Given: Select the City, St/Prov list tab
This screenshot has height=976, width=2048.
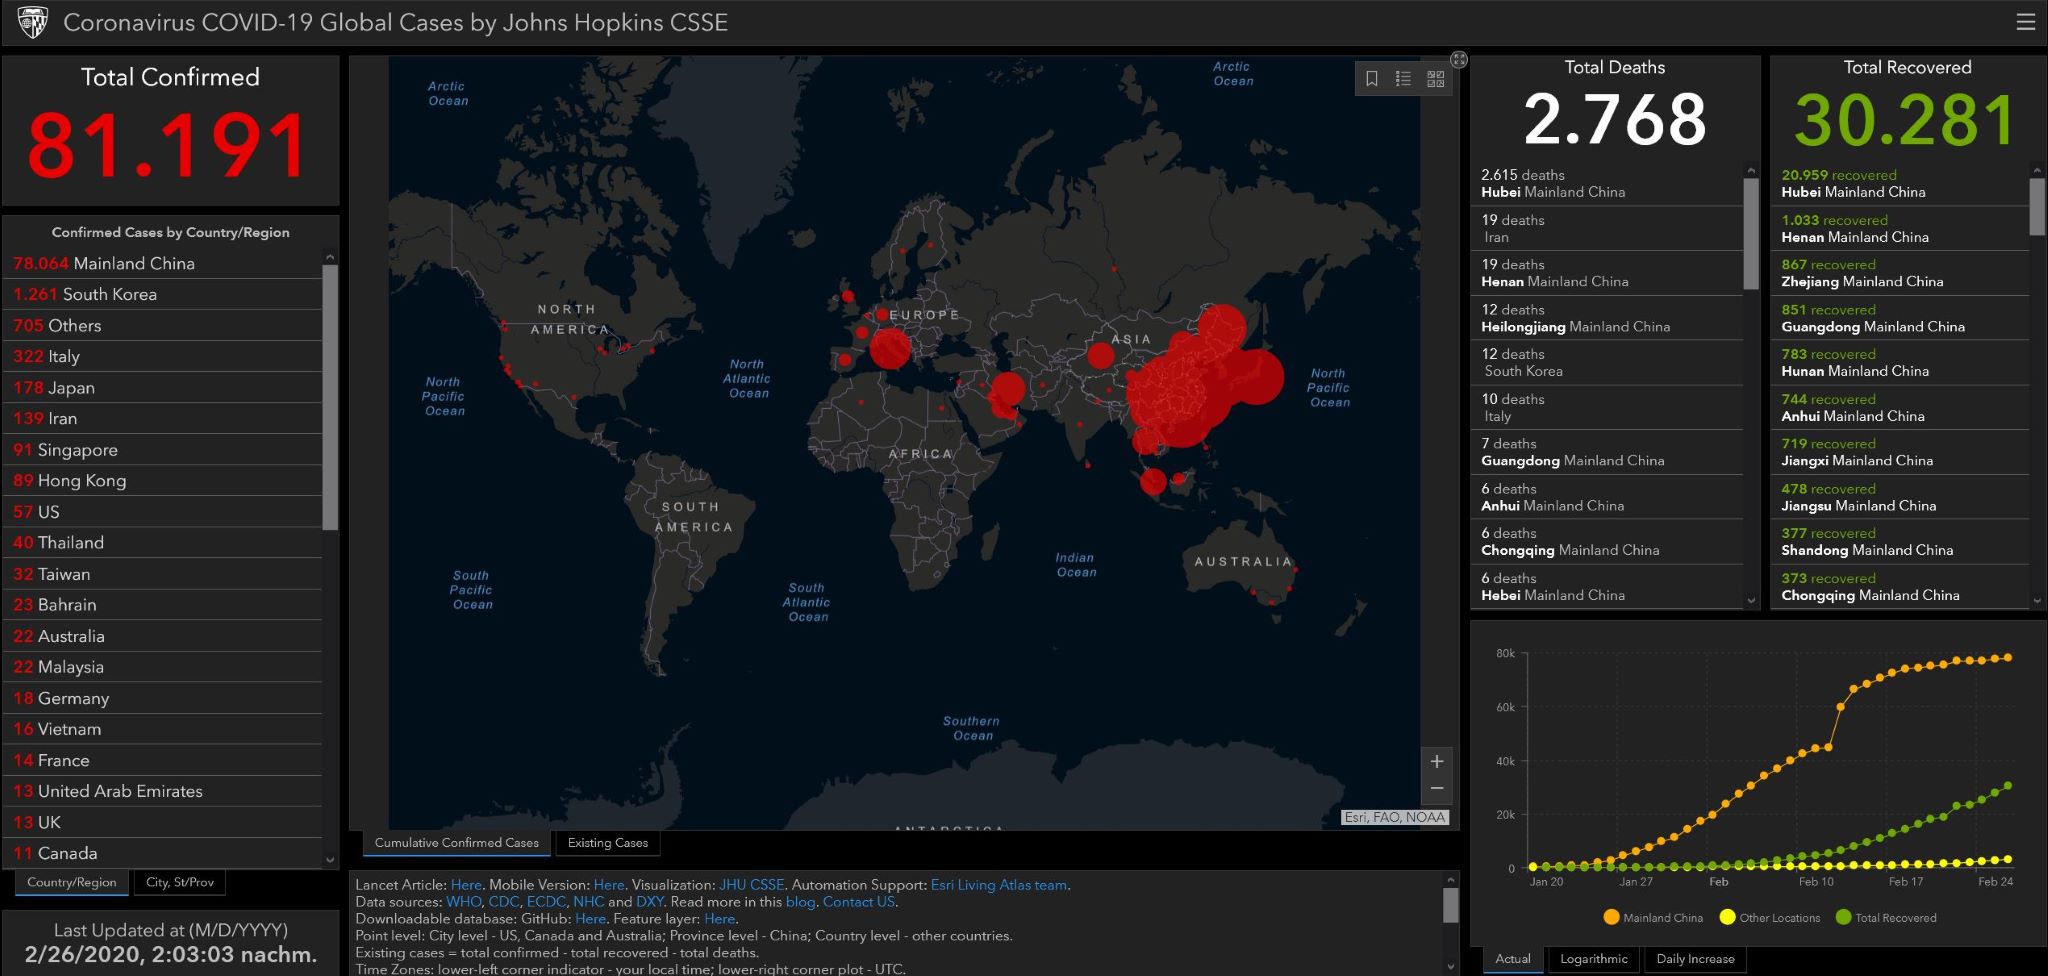Looking at the screenshot, I should (180, 882).
